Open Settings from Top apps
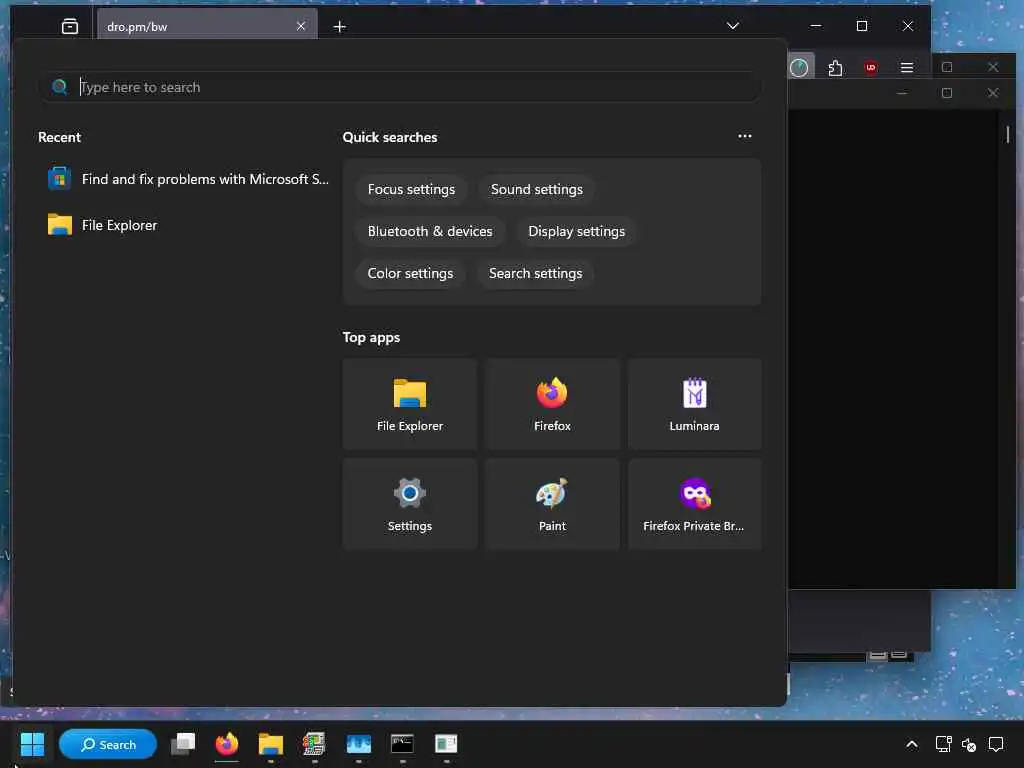This screenshot has height=768, width=1024. 409,504
